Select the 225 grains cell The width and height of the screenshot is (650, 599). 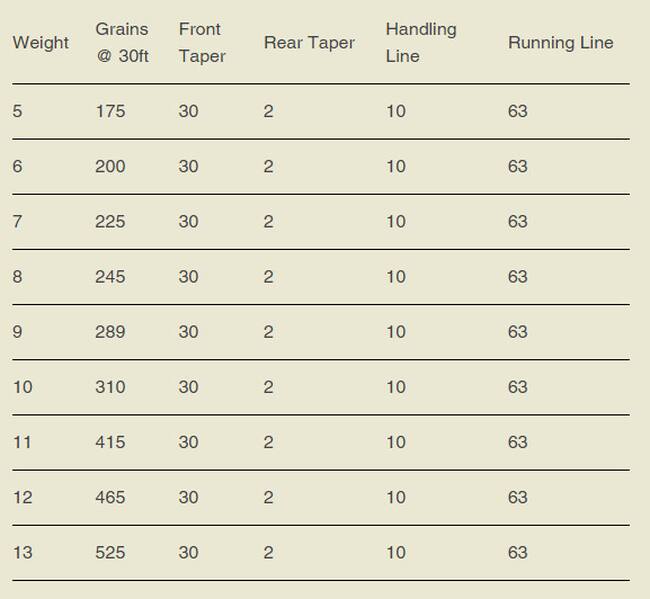(110, 221)
